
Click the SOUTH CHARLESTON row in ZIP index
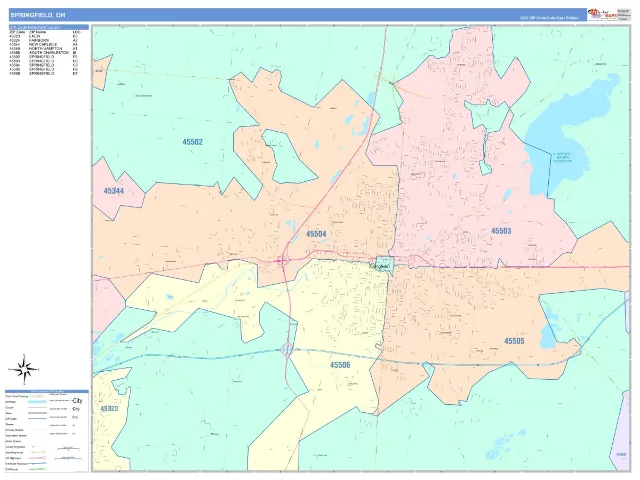pyautogui.click(x=44, y=53)
